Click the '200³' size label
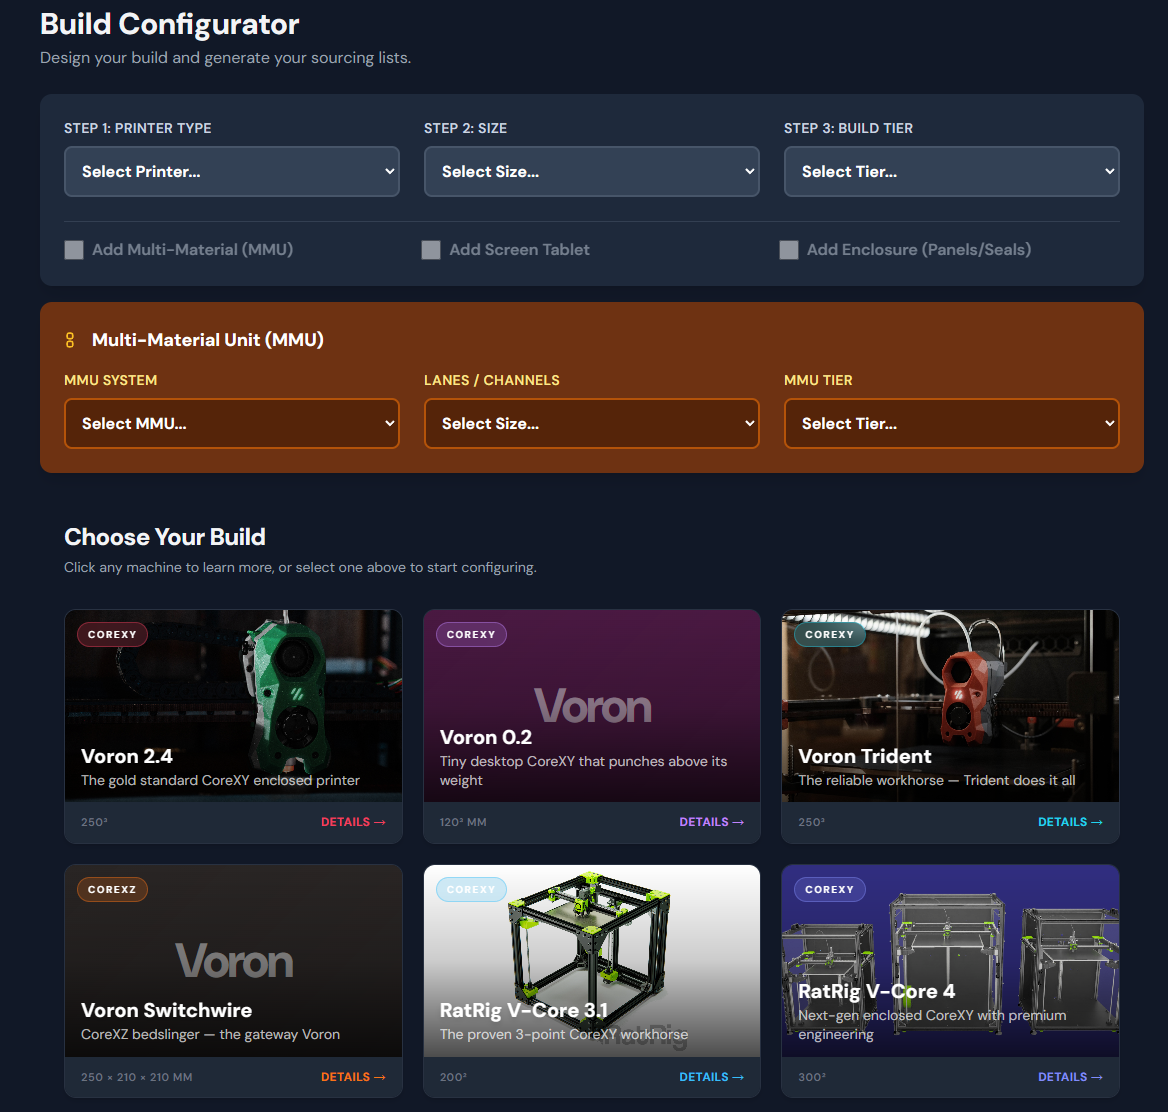The height and width of the screenshot is (1112, 1168). coord(453,1077)
